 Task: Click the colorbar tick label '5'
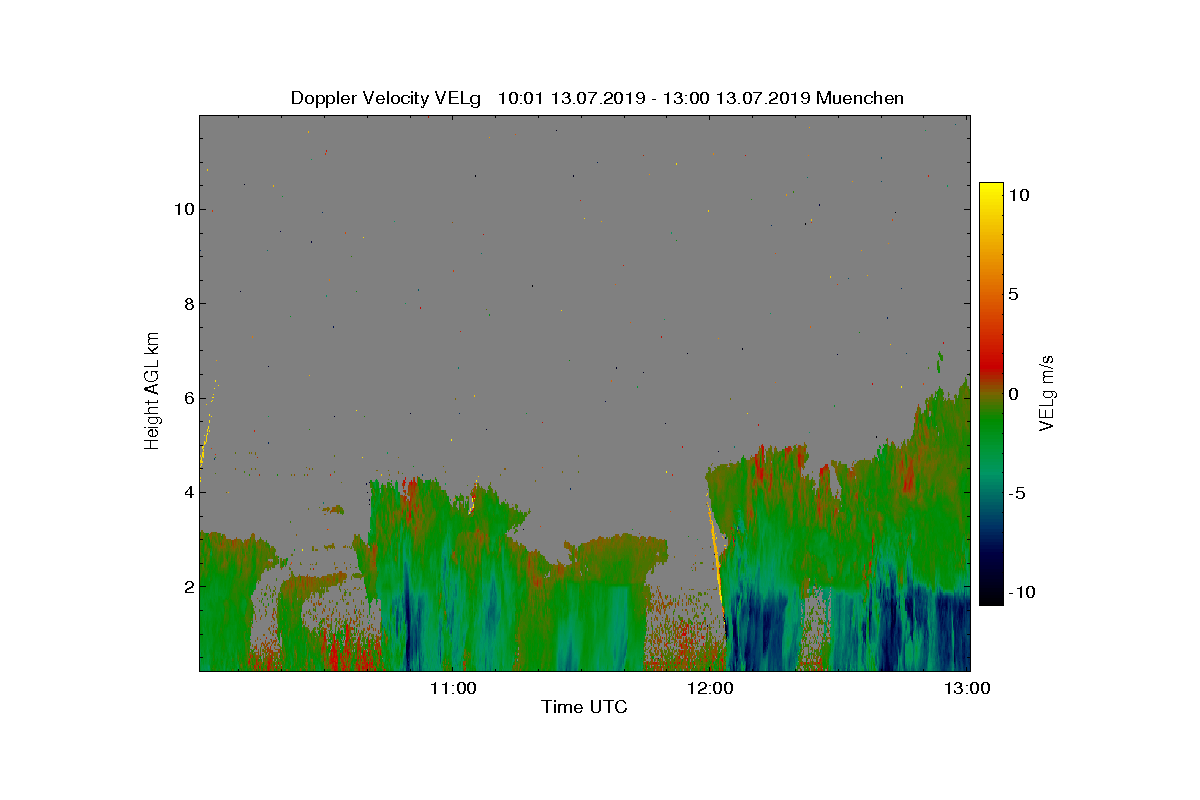[x=1013, y=295]
